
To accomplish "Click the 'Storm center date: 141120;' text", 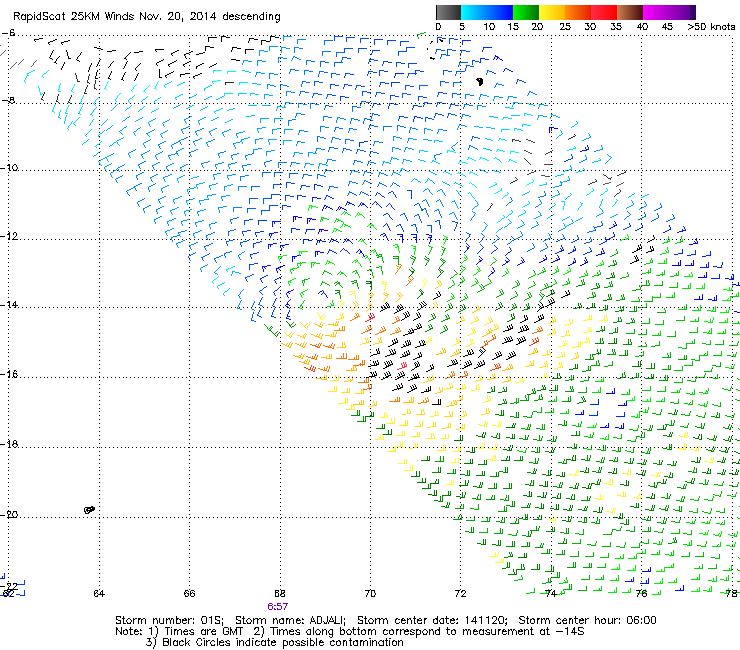I will 432,620.
